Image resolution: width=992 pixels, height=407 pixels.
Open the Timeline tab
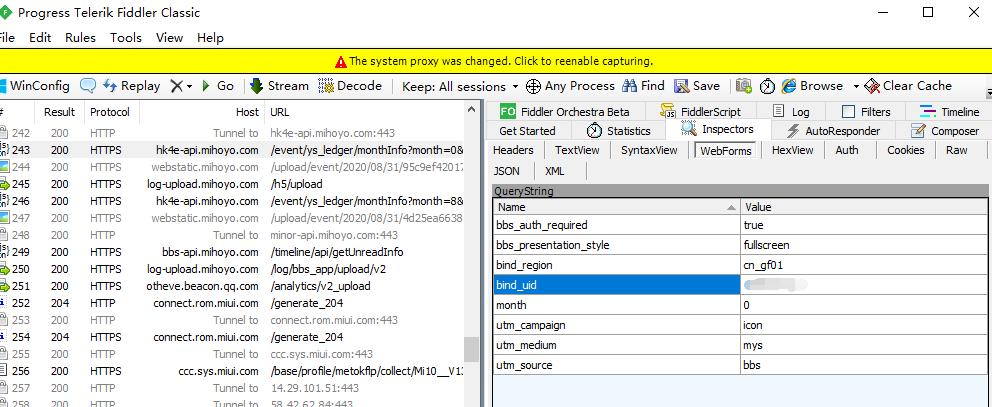pos(949,112)
